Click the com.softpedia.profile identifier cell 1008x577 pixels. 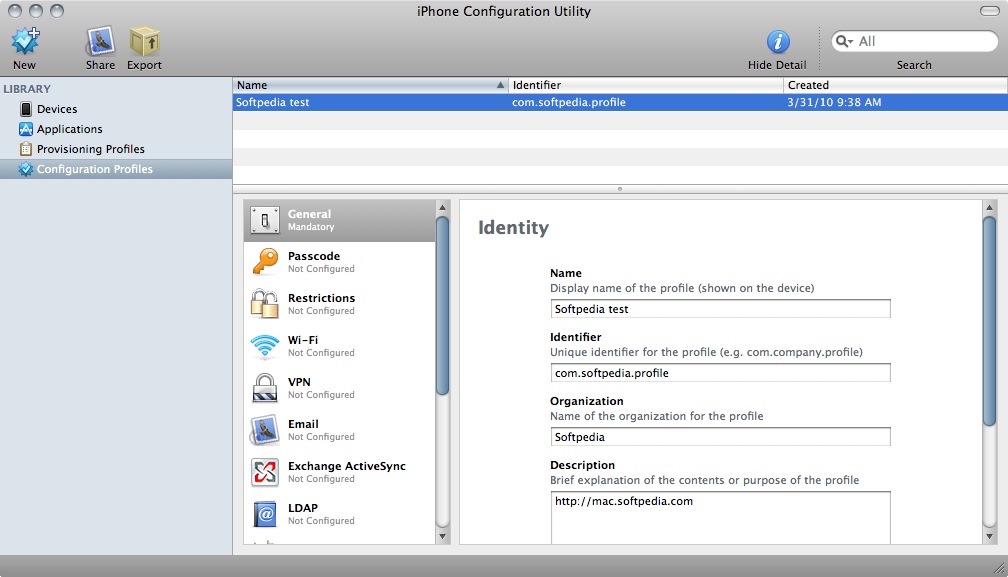pos(569,102)
